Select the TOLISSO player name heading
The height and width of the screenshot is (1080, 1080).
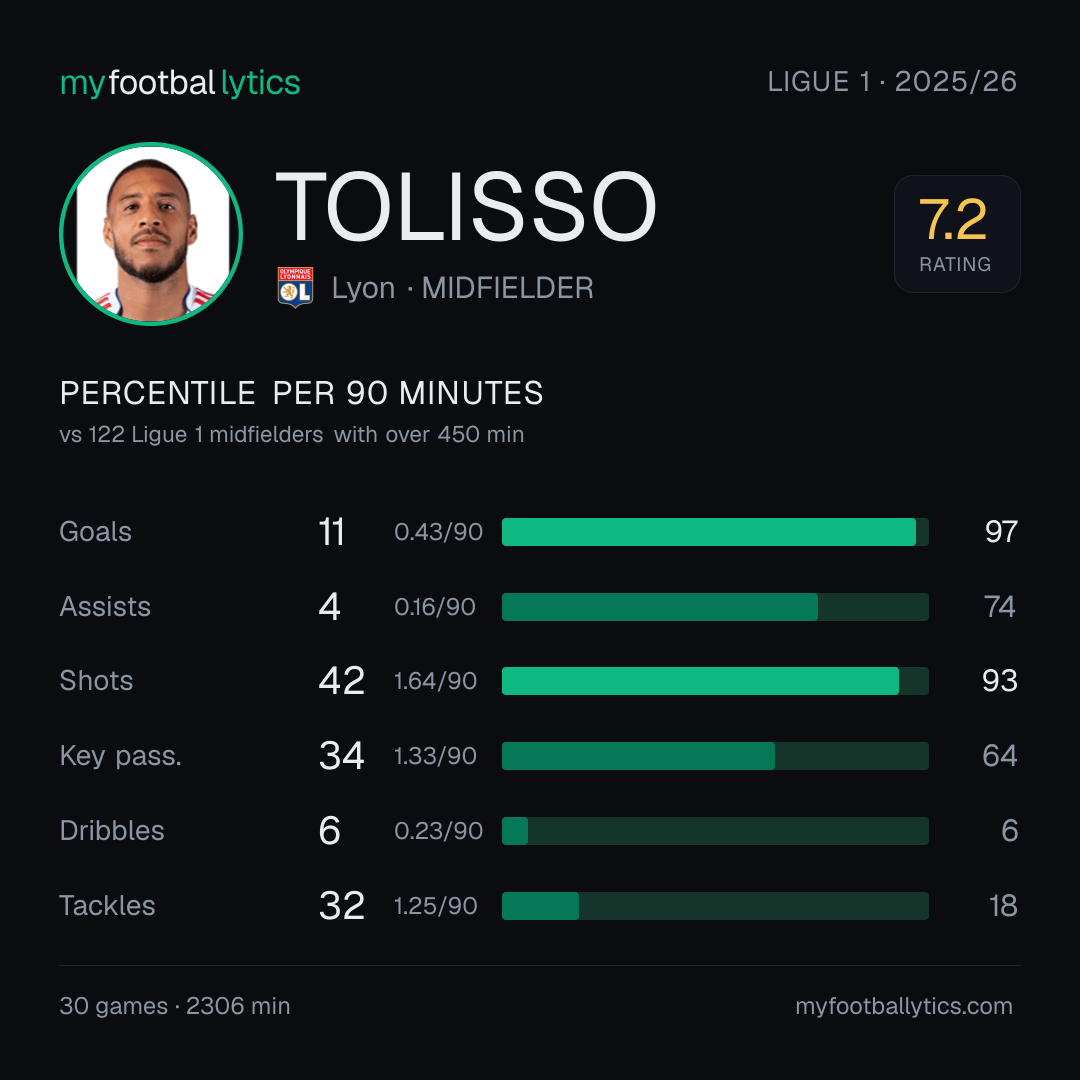click(x=466, y=207)
